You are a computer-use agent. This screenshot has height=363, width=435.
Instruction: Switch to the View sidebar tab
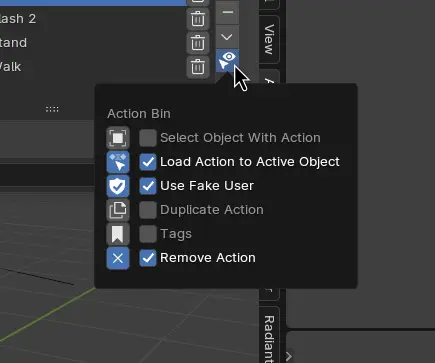pyautogui.click(x=269, y=39)
